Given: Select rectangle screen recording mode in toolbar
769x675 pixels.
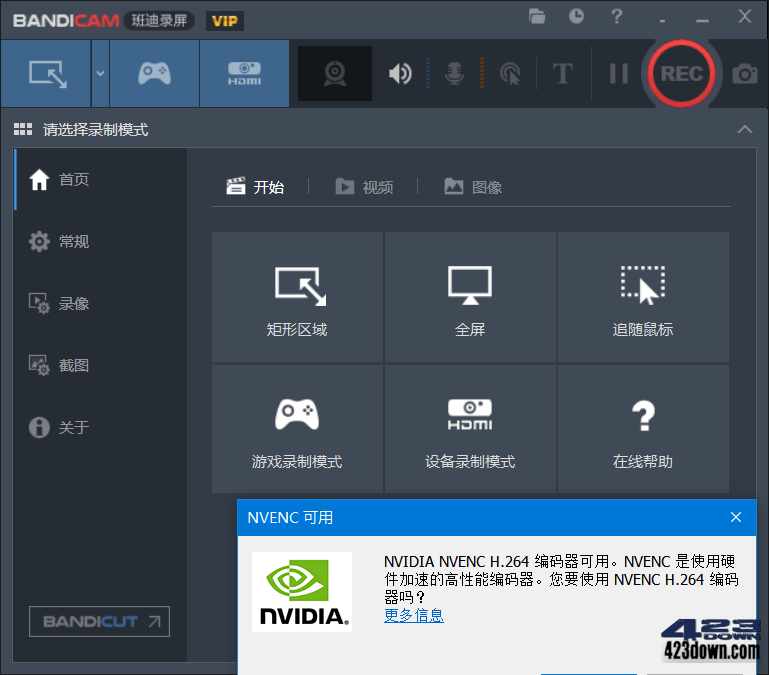Looking at the screenshot, I should (46, 74).
